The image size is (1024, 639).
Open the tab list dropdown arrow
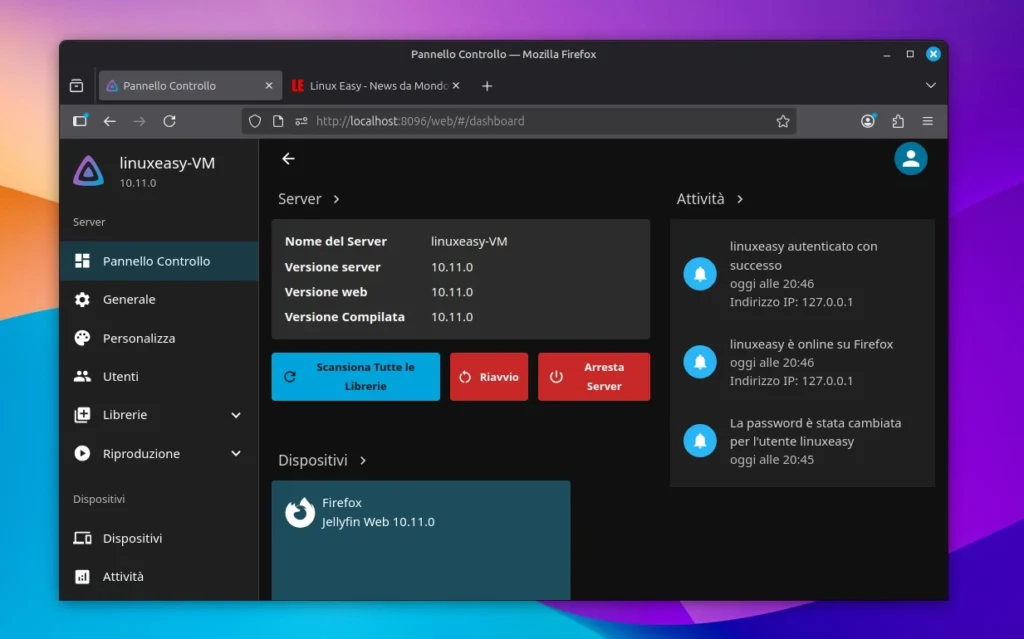pos(930,86)
